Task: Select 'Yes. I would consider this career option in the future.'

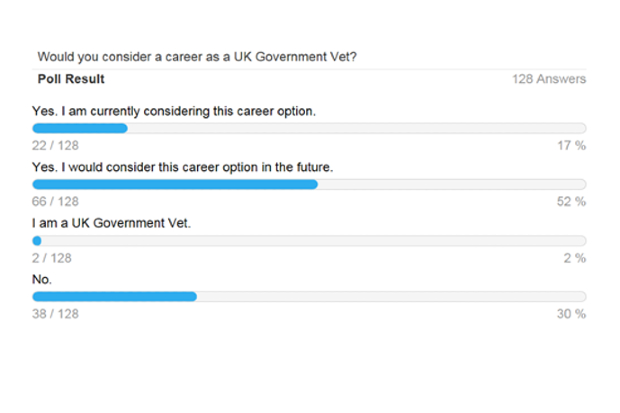Action: 183,167
